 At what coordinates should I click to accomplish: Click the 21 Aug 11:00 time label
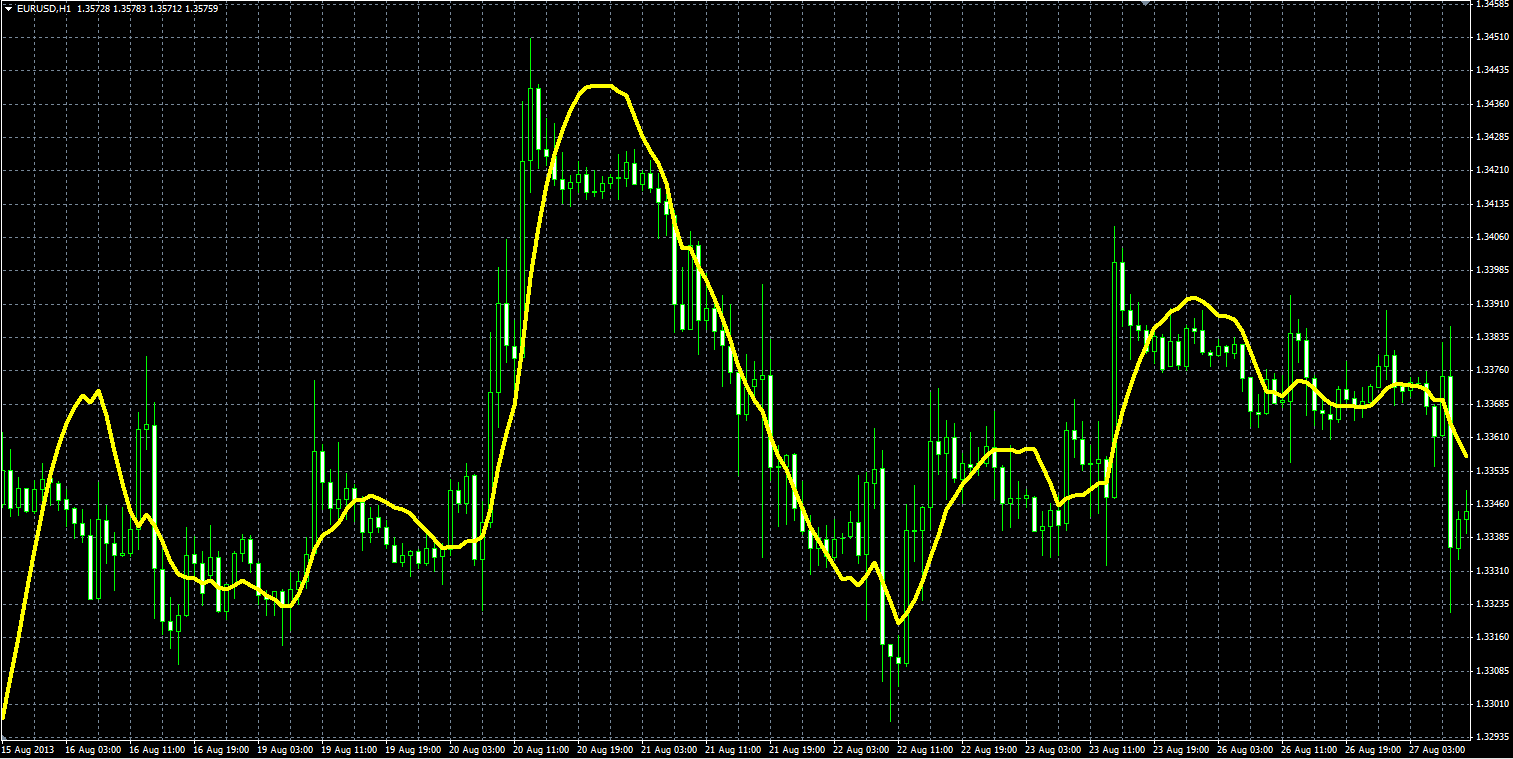(734, 749)
